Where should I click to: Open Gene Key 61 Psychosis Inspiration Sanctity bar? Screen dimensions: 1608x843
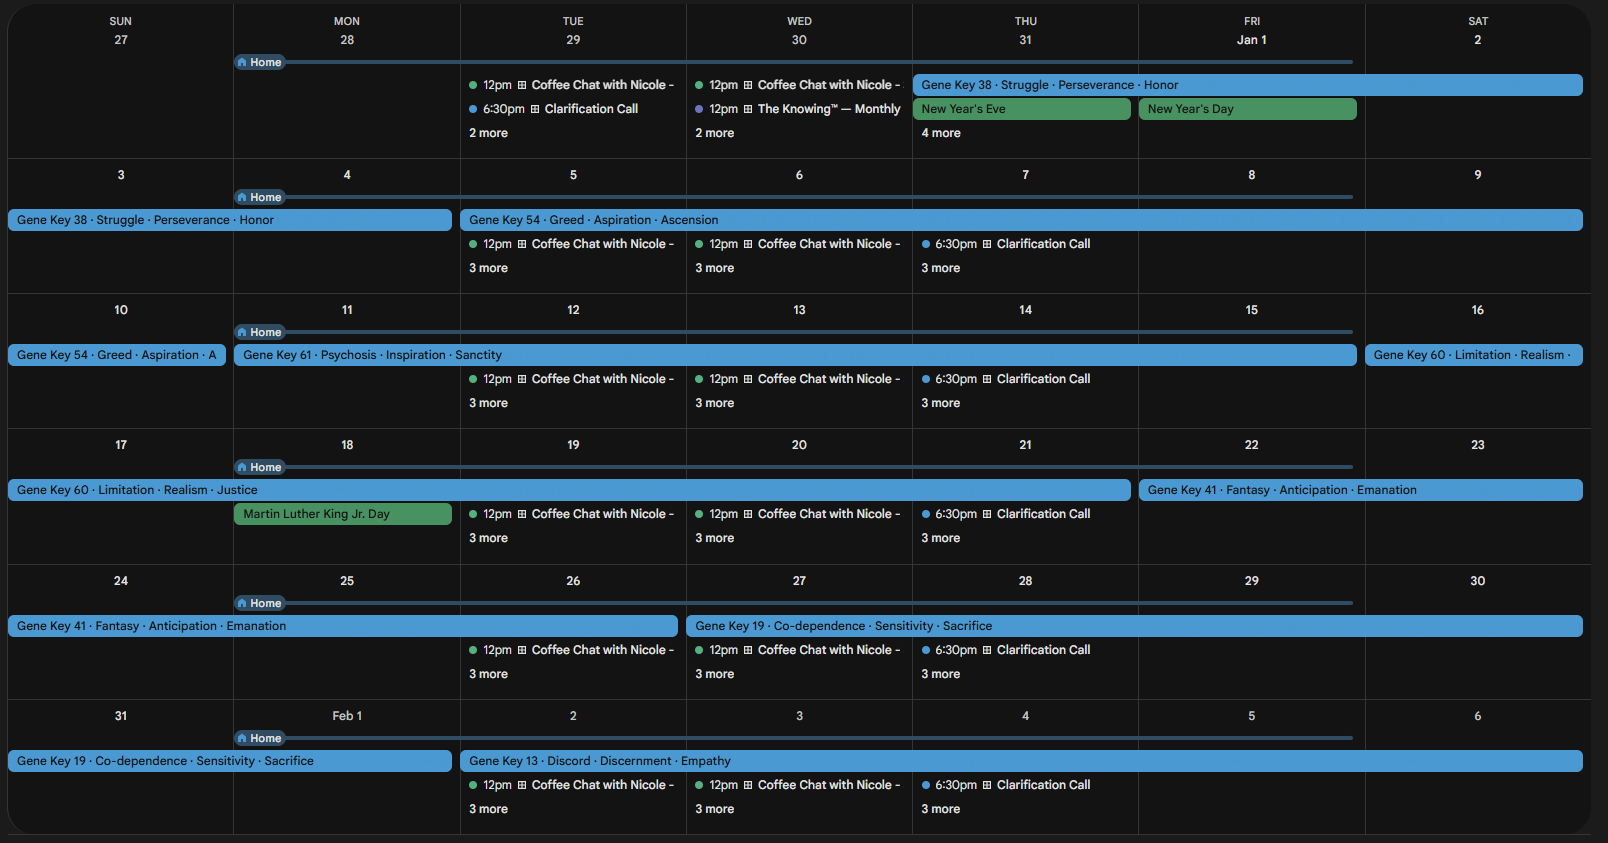click(795, 355)
